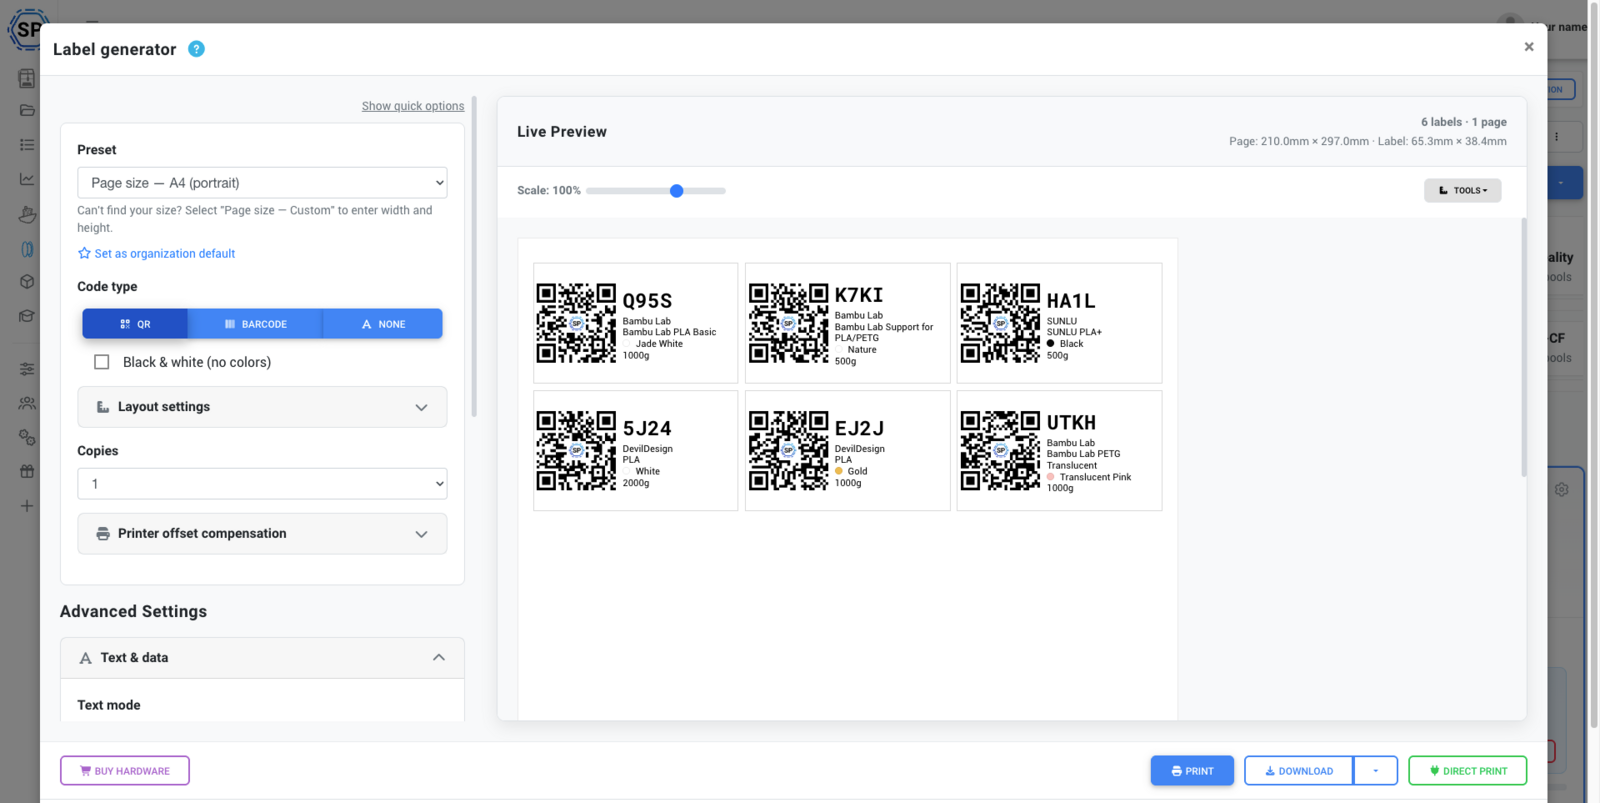
Task: Open the storage cabinet icon in the sidebar
Action: pyautogui.click(x=27, y=78)
